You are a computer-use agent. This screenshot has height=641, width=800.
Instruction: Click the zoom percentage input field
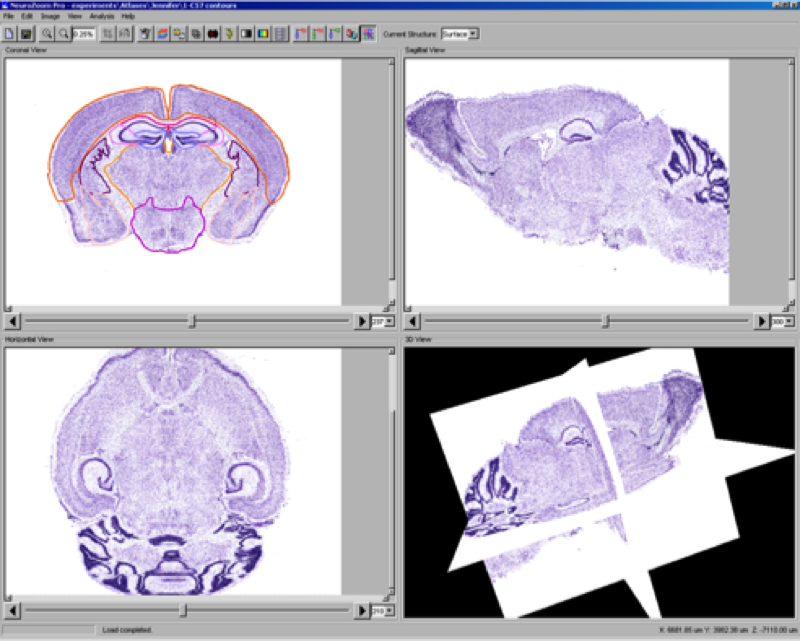82,33
